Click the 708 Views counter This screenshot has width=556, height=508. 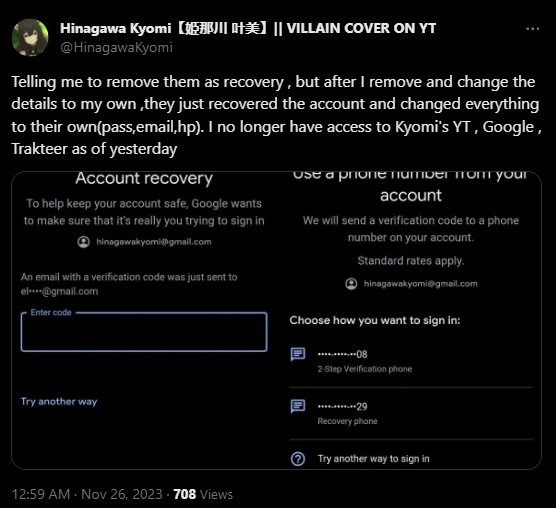[203, 494]
